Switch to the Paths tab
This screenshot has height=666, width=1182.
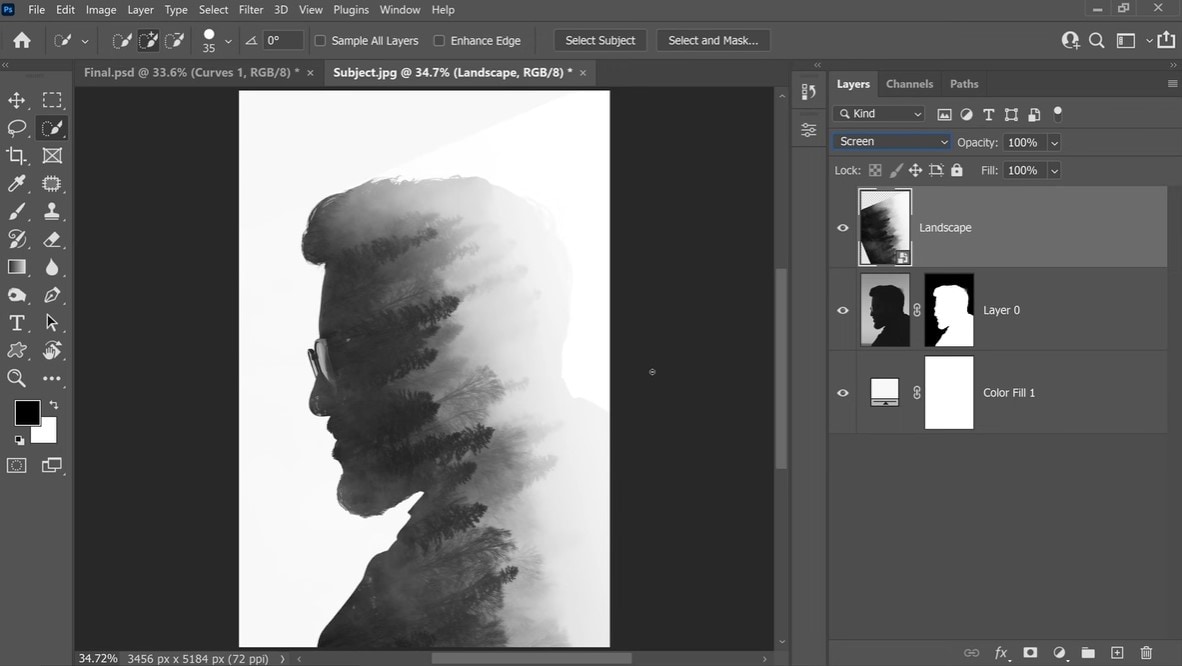click(963, 84)
